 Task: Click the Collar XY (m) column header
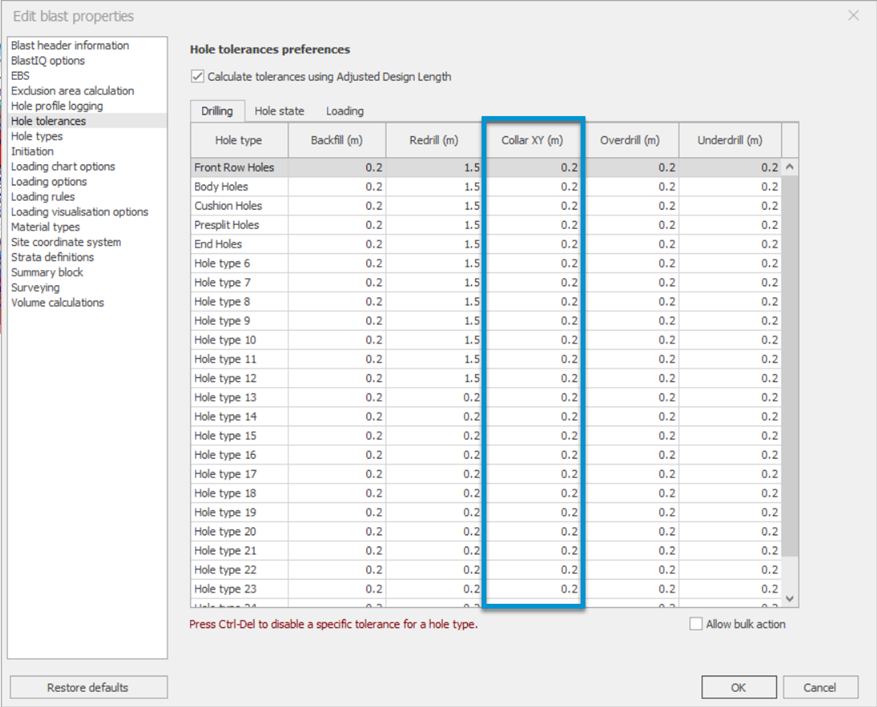tap(532, 140)
